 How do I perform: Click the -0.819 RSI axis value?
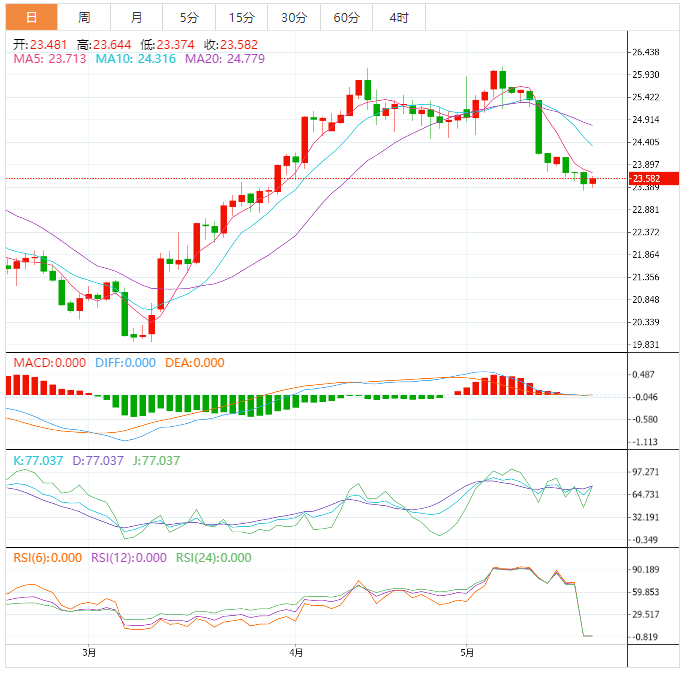point(645,637)
